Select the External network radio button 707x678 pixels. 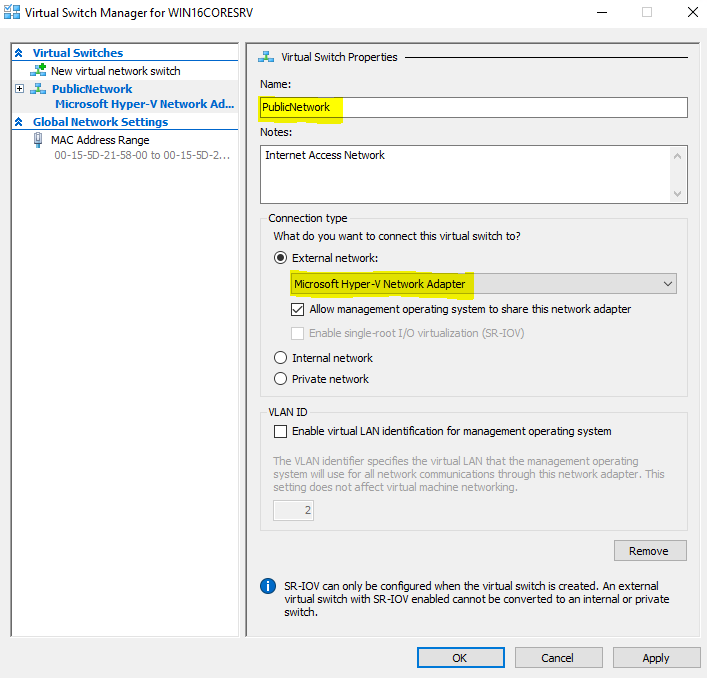click(x=280, y=258)
